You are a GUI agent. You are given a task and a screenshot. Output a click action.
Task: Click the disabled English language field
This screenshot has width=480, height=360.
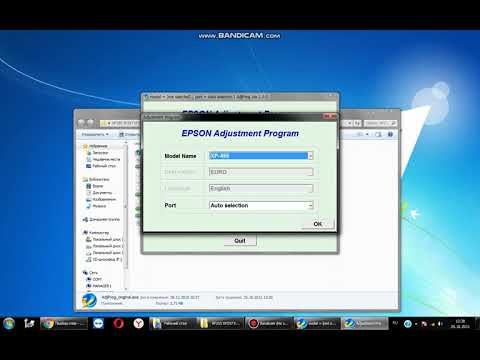pyautogui.click(x=261, y=188)
